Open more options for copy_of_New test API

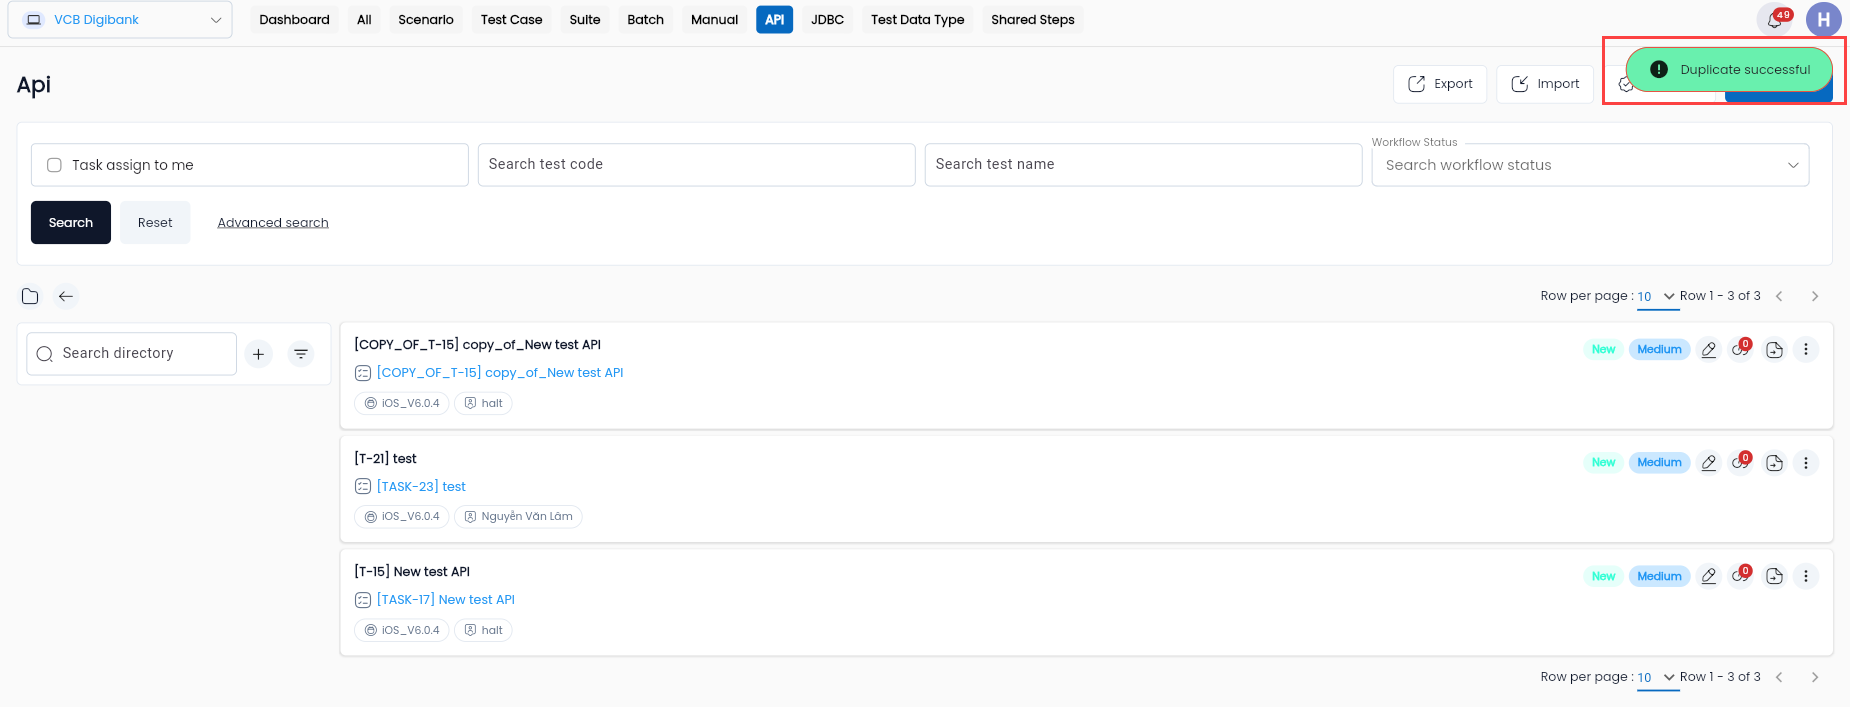tap(1806, 349)
